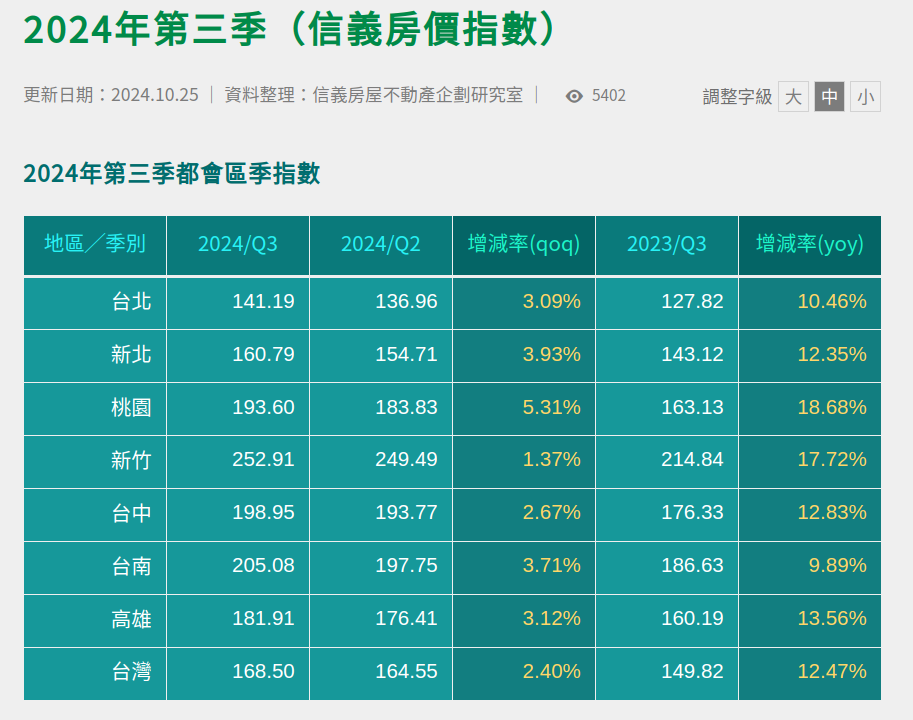Select the 2023/Q3 column header

[667, 245]
